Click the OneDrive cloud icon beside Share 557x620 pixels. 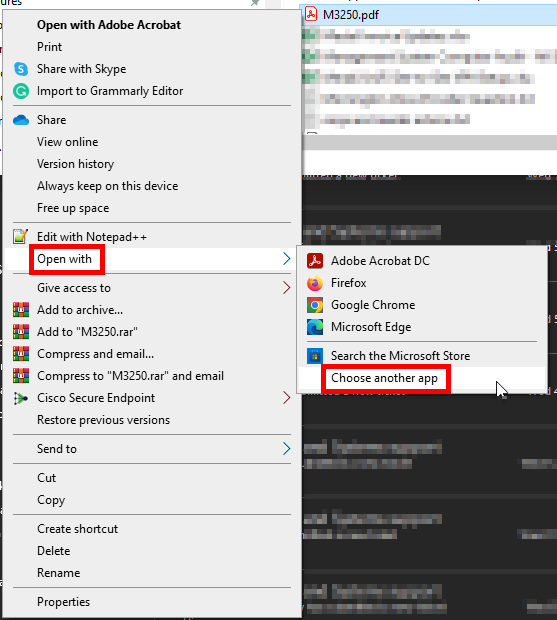point(21,120)
